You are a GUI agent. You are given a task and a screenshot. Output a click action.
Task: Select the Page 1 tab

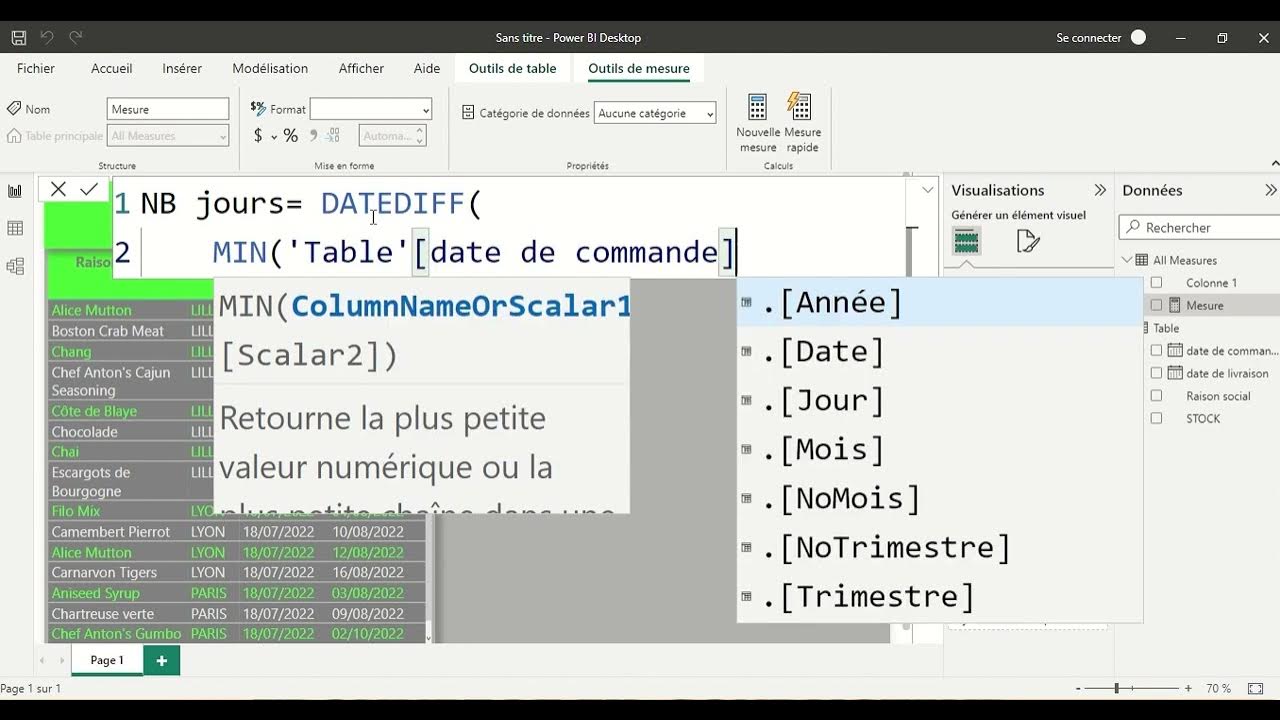(107, 660)
